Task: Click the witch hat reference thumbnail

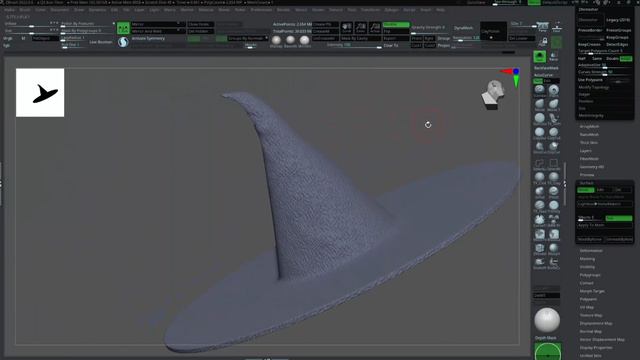Action: pos(40,93)
